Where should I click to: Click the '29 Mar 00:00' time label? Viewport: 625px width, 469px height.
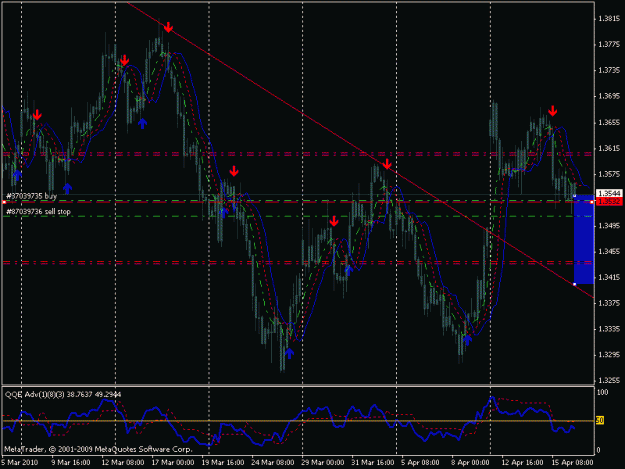(x=322, y=462)
